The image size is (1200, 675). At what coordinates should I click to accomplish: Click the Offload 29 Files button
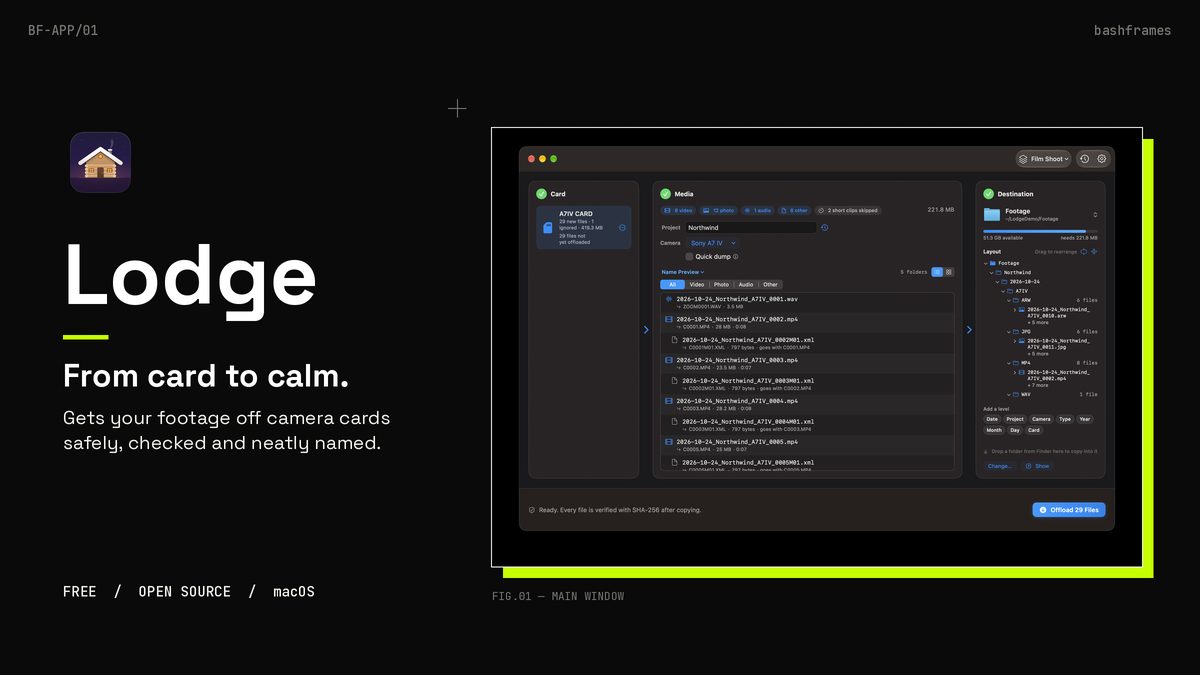(1069, 510)
